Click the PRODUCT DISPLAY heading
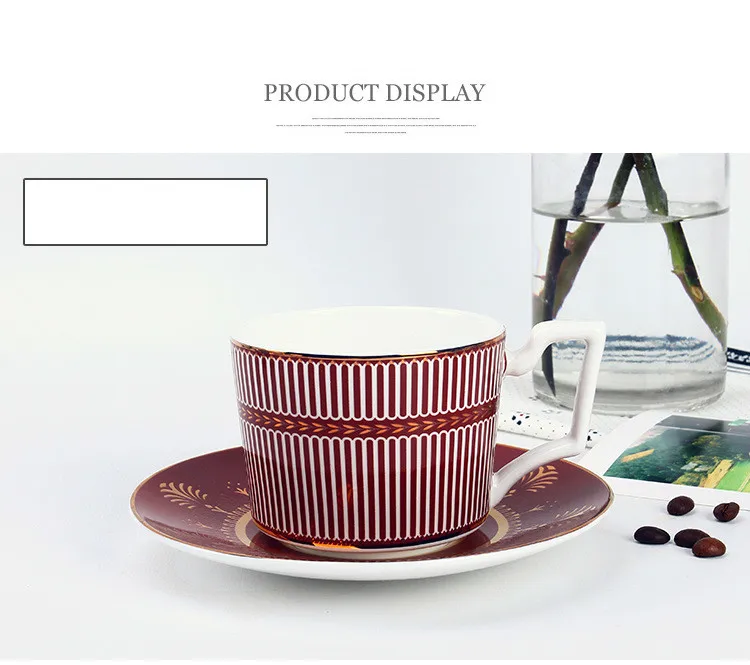750x665 pixels. (375, 93)
